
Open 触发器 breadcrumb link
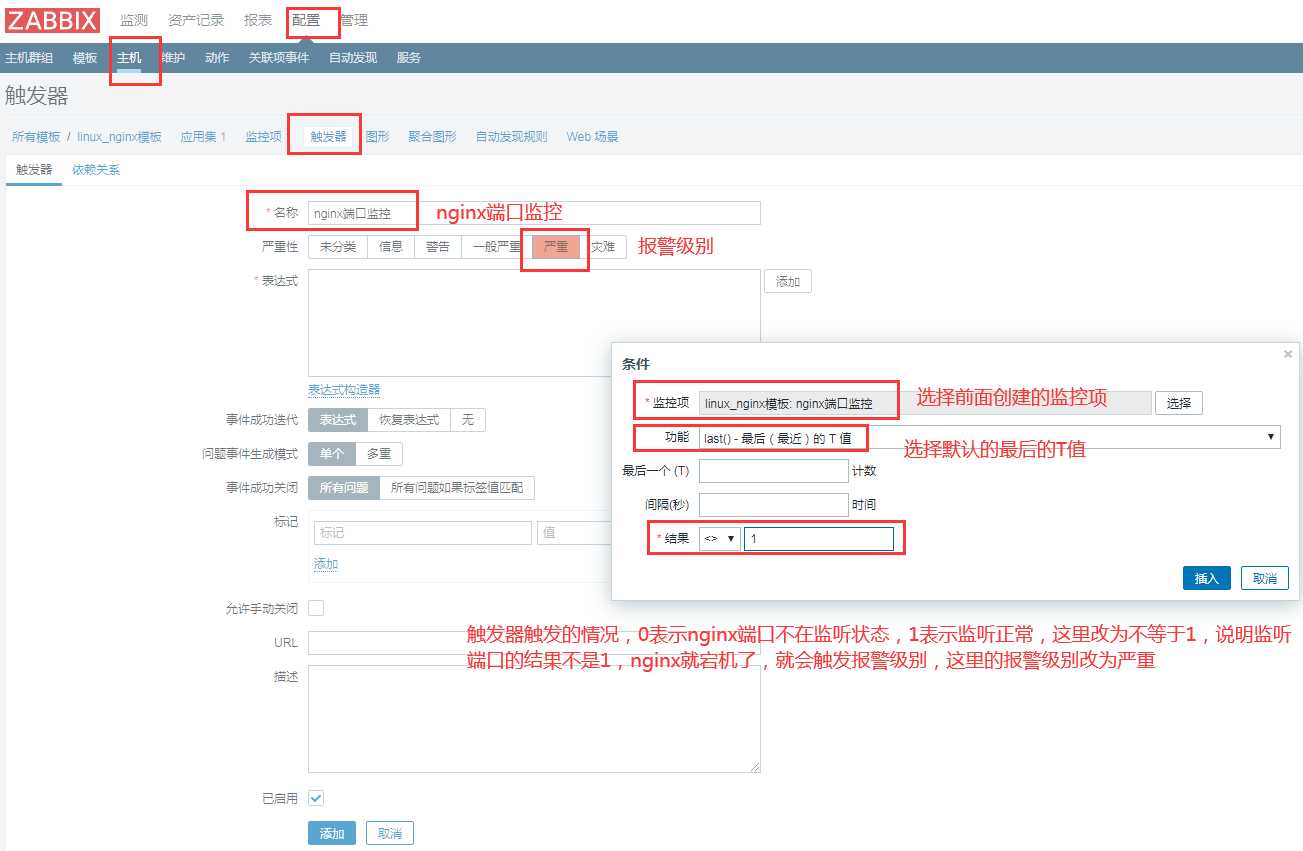(x=329, y=137)
